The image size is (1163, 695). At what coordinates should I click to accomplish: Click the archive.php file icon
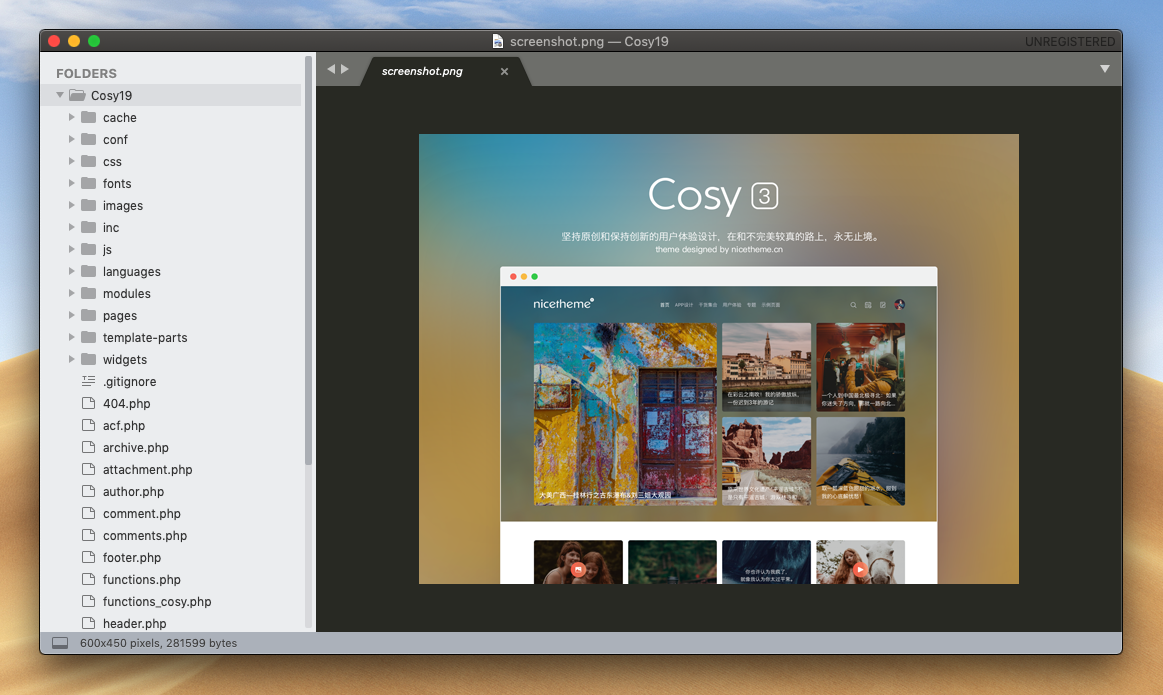tap(88, 447)
